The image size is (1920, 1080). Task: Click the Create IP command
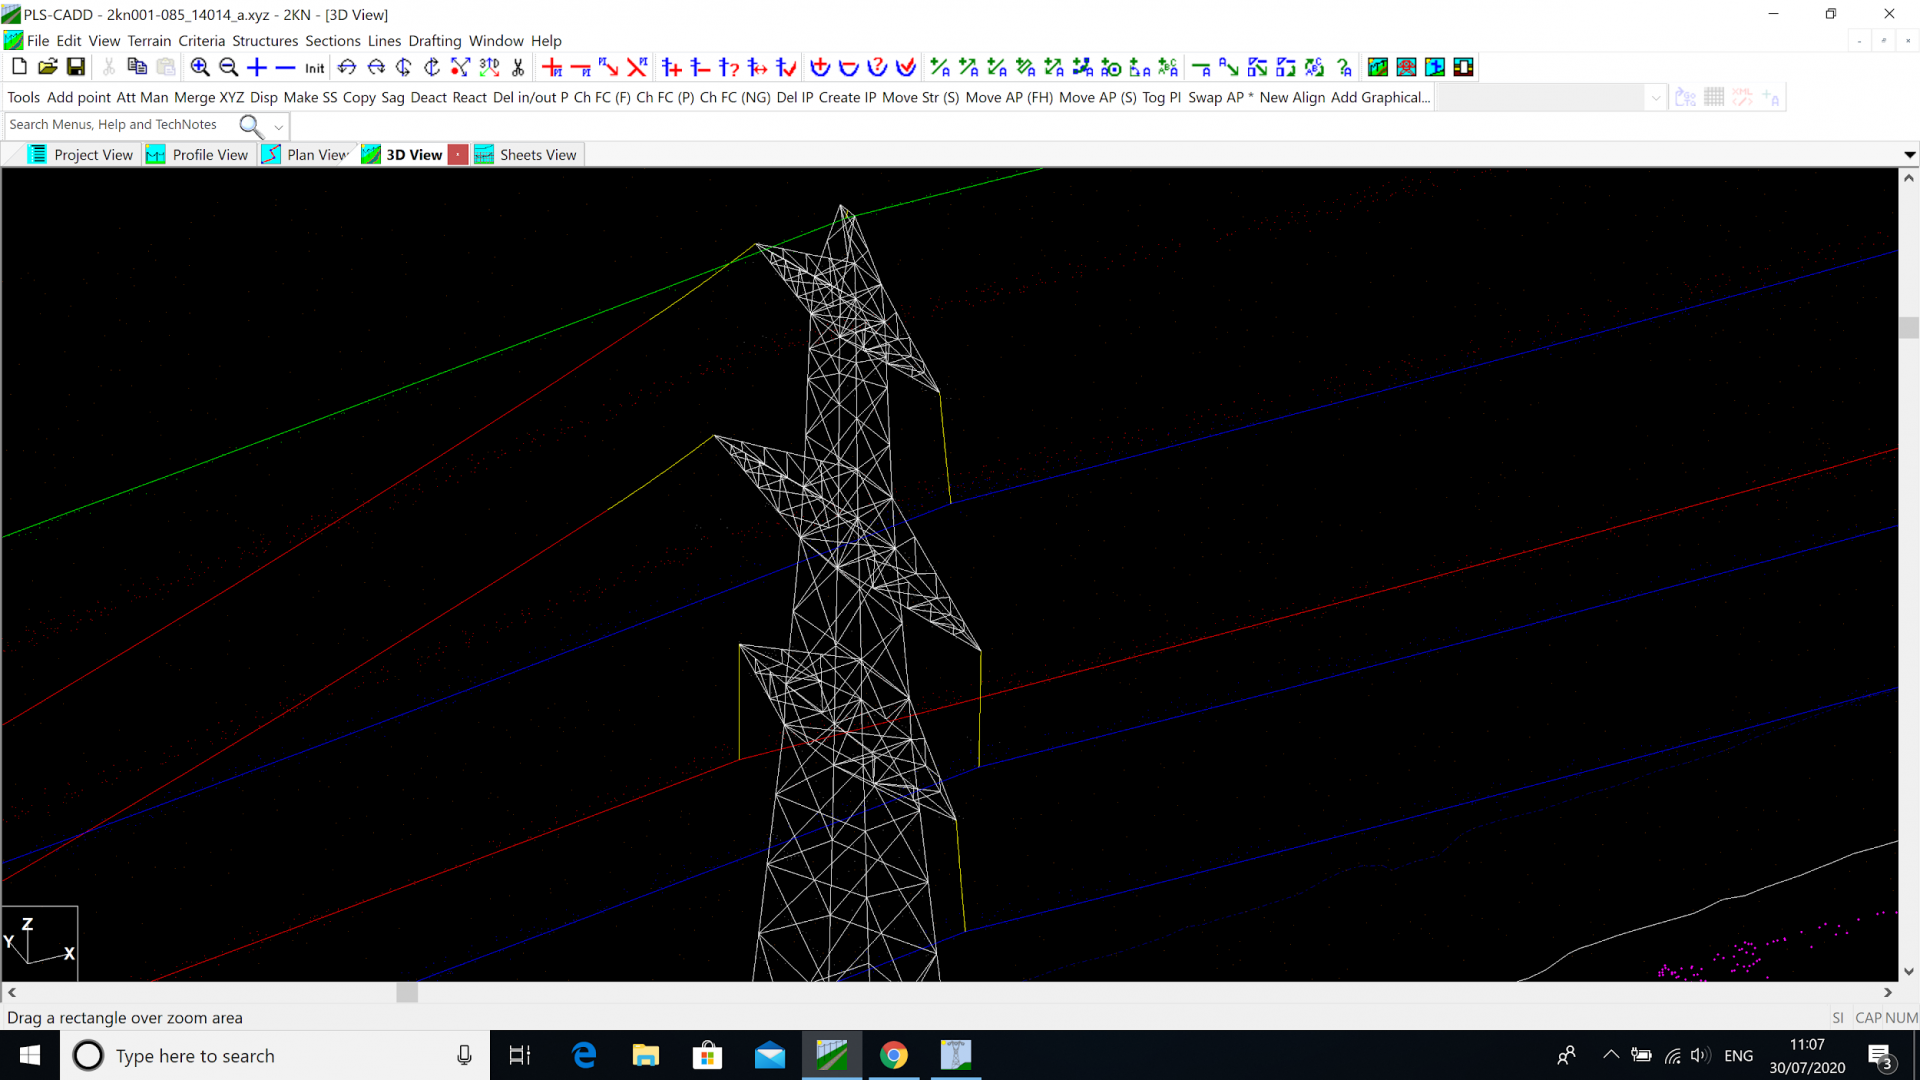847,98
